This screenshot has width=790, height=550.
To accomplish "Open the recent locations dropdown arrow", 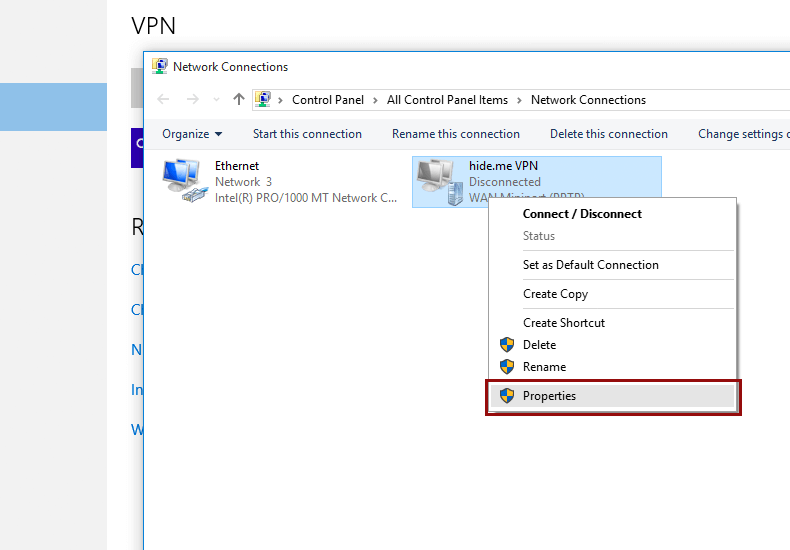I will pos(217,100).
